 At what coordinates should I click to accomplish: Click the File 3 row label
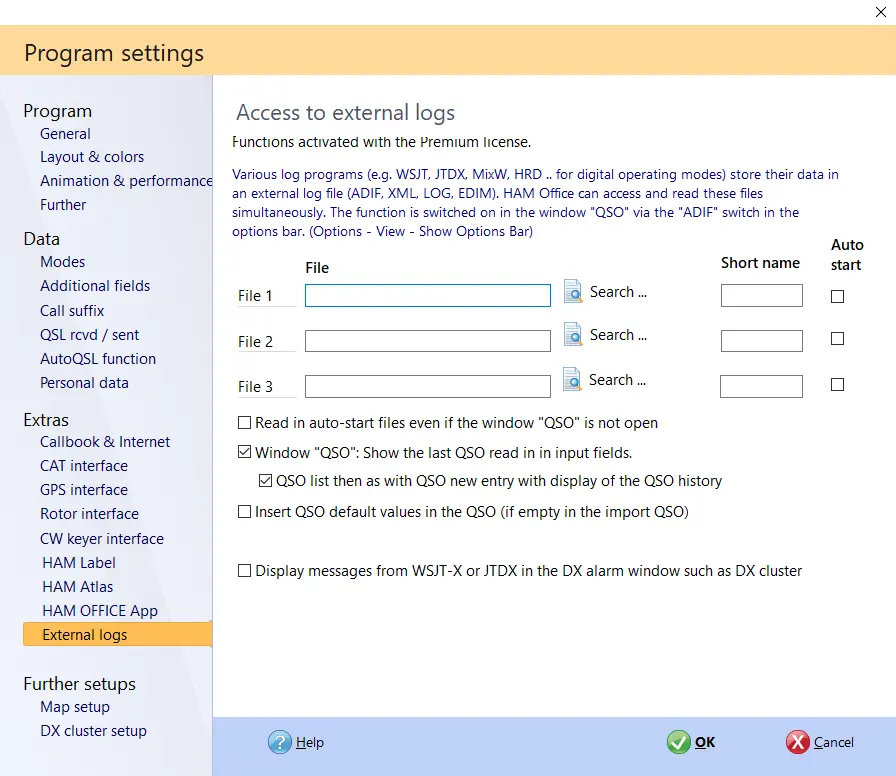click(x=255, y=387)
